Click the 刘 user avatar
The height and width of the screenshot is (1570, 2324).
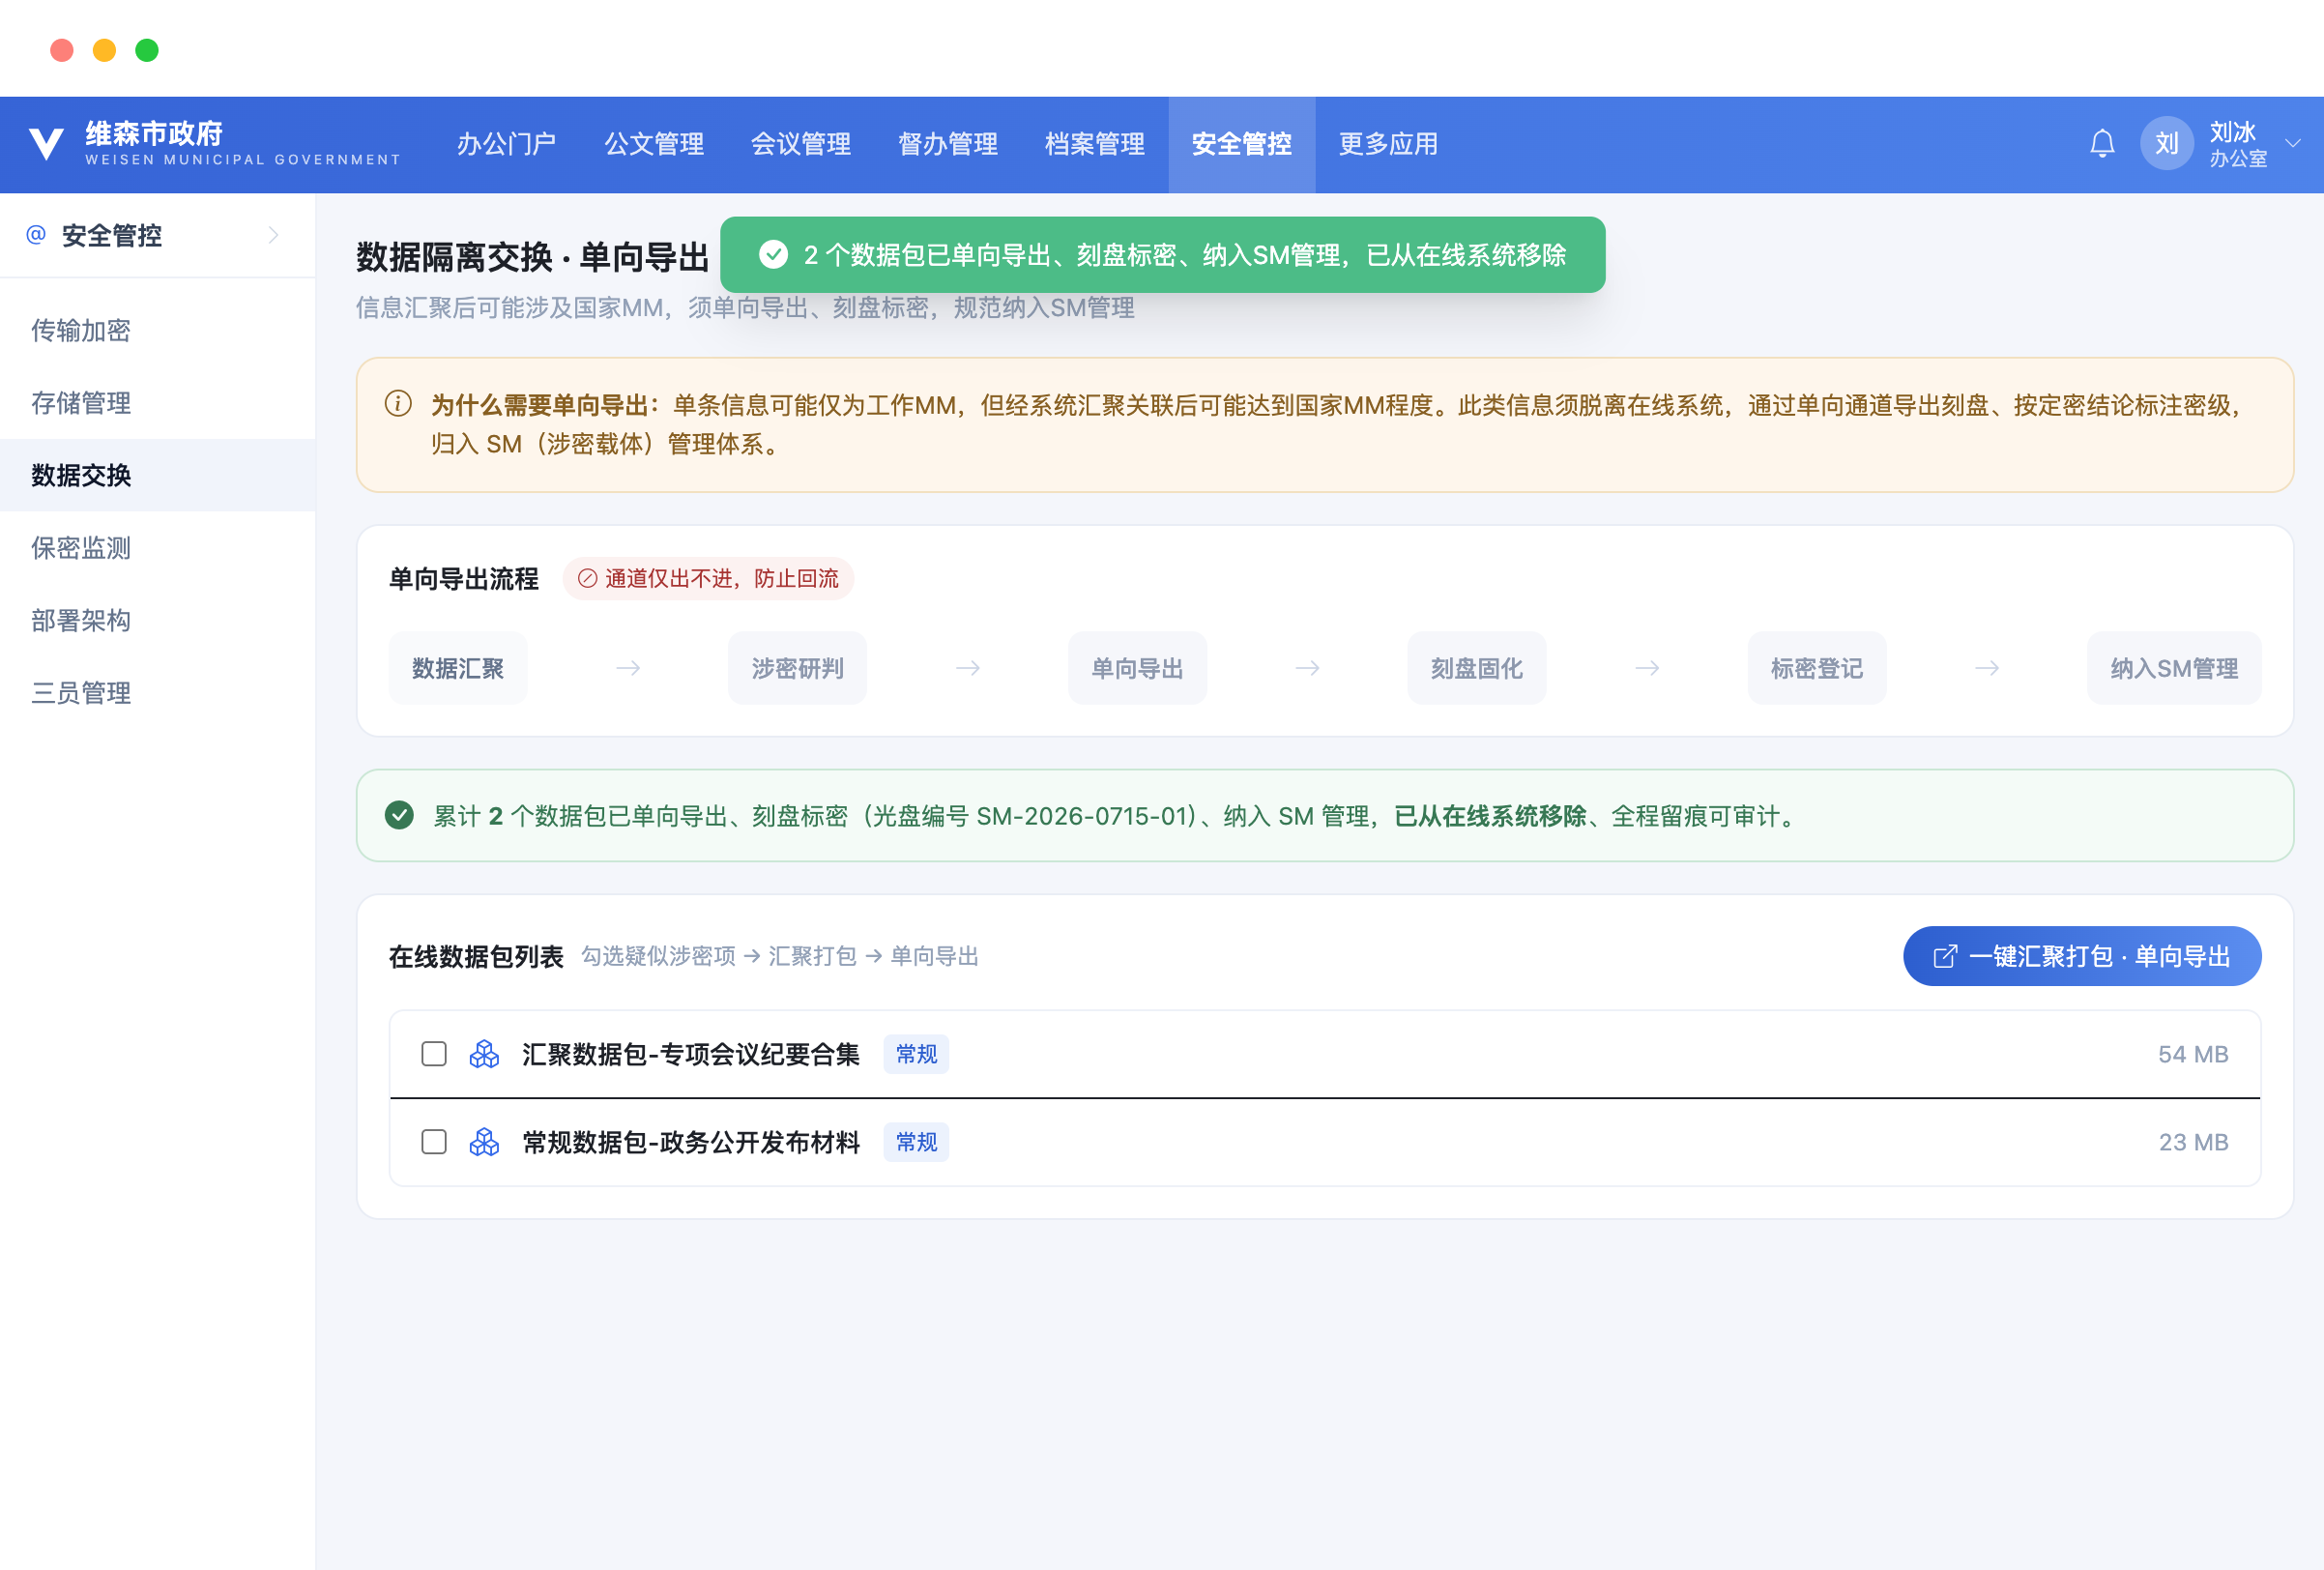[2166, 144]
